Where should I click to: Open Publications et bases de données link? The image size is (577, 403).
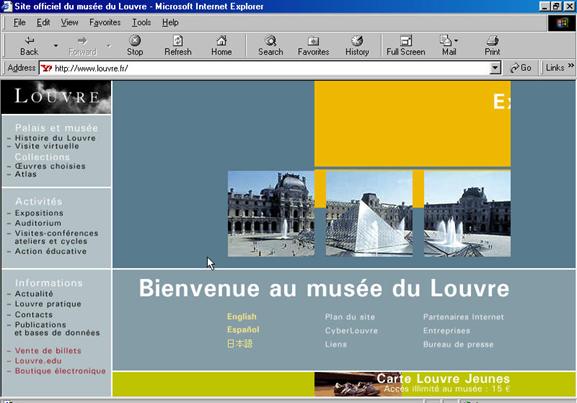57,329
